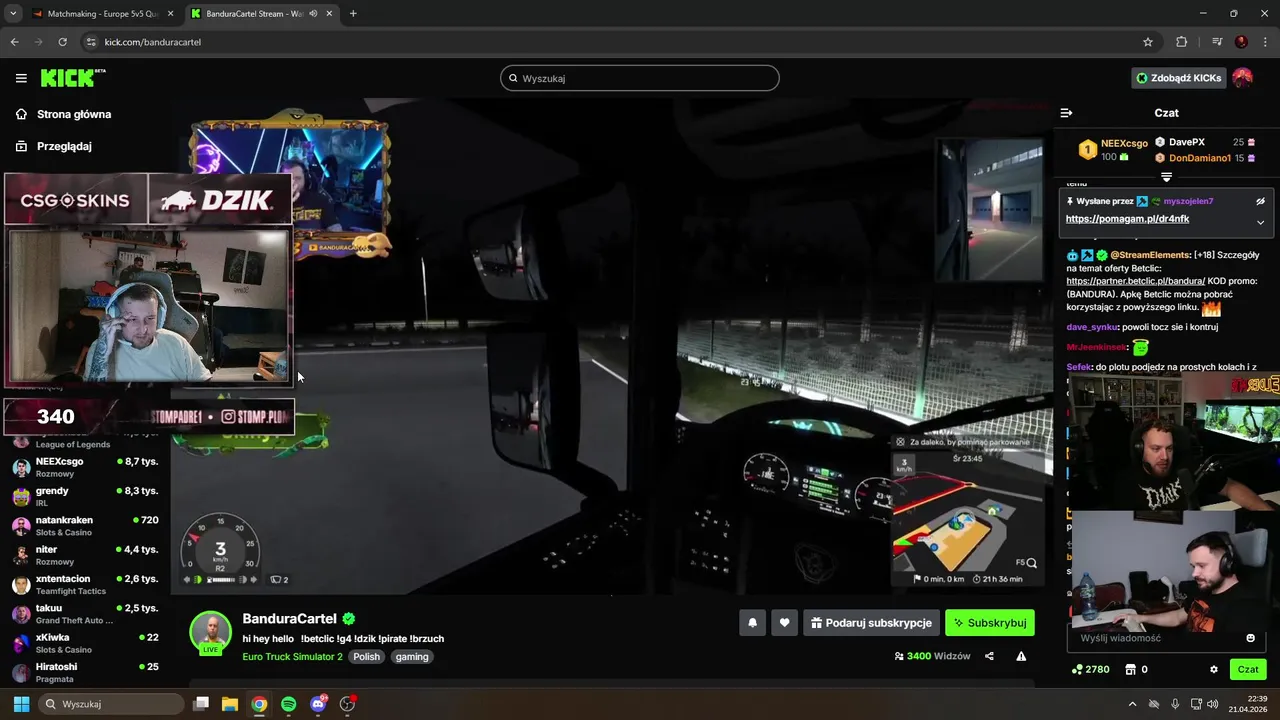Screen dimensions: 1280x720
Task: Click the KICK logo
Action: pos(72,78)
